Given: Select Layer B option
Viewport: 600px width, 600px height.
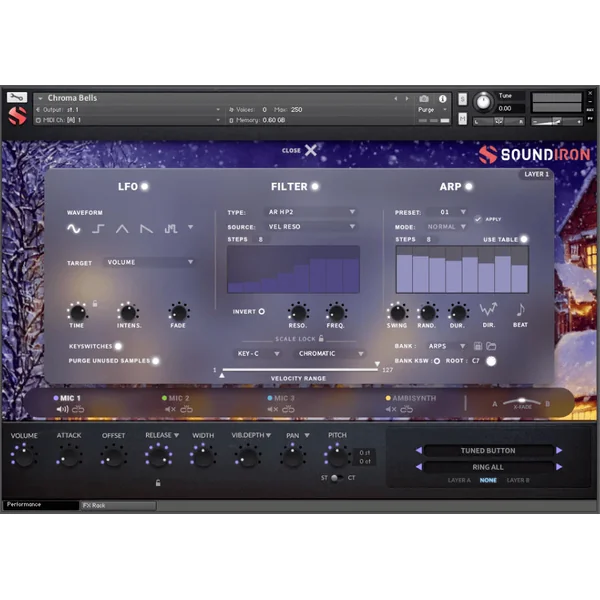Looking at the screenshot, I should coord(518,480).
